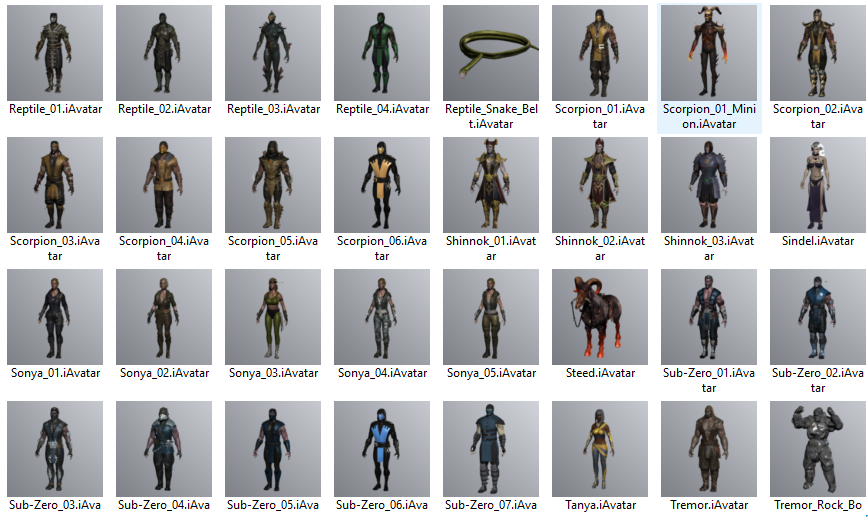Select the Scorpion_01.iAvatar thumbnail
Viewport: 868px width, 517px height.
click(x=600, y=53)
